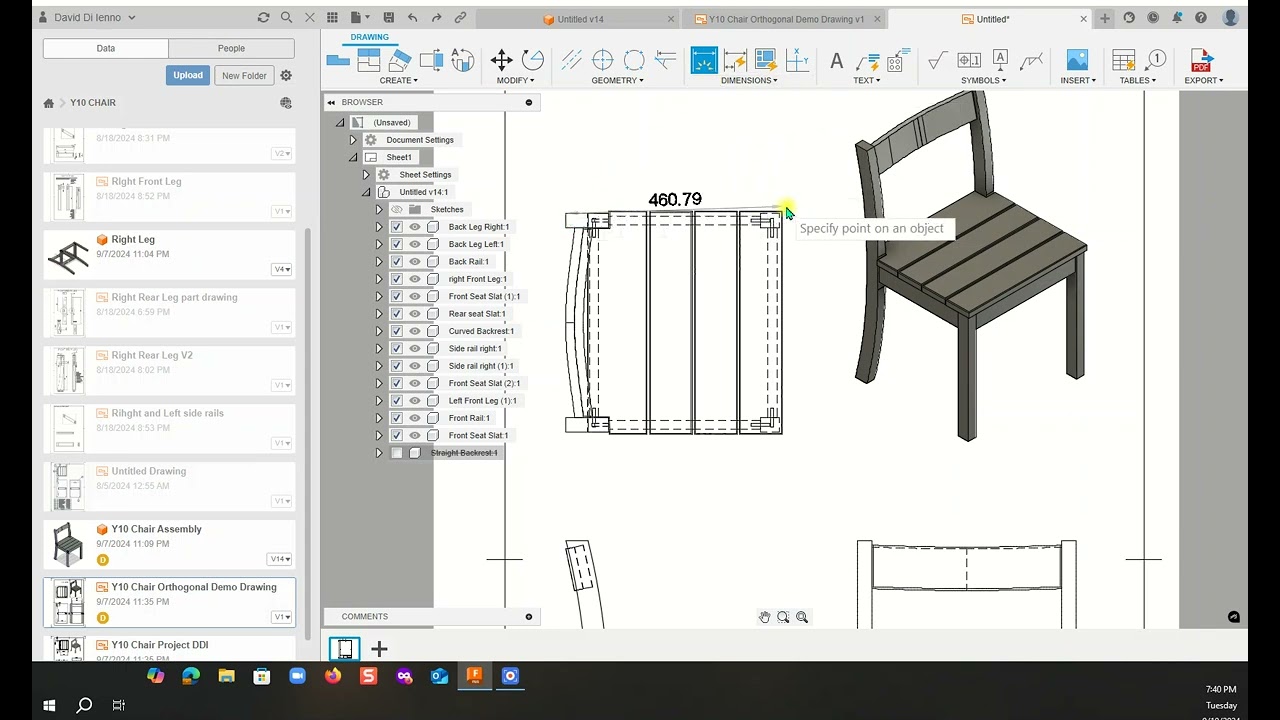This screenshot has width=1280, height=720.
Task: Open Right Leg model thumbnail
Action: coord(68,256)
